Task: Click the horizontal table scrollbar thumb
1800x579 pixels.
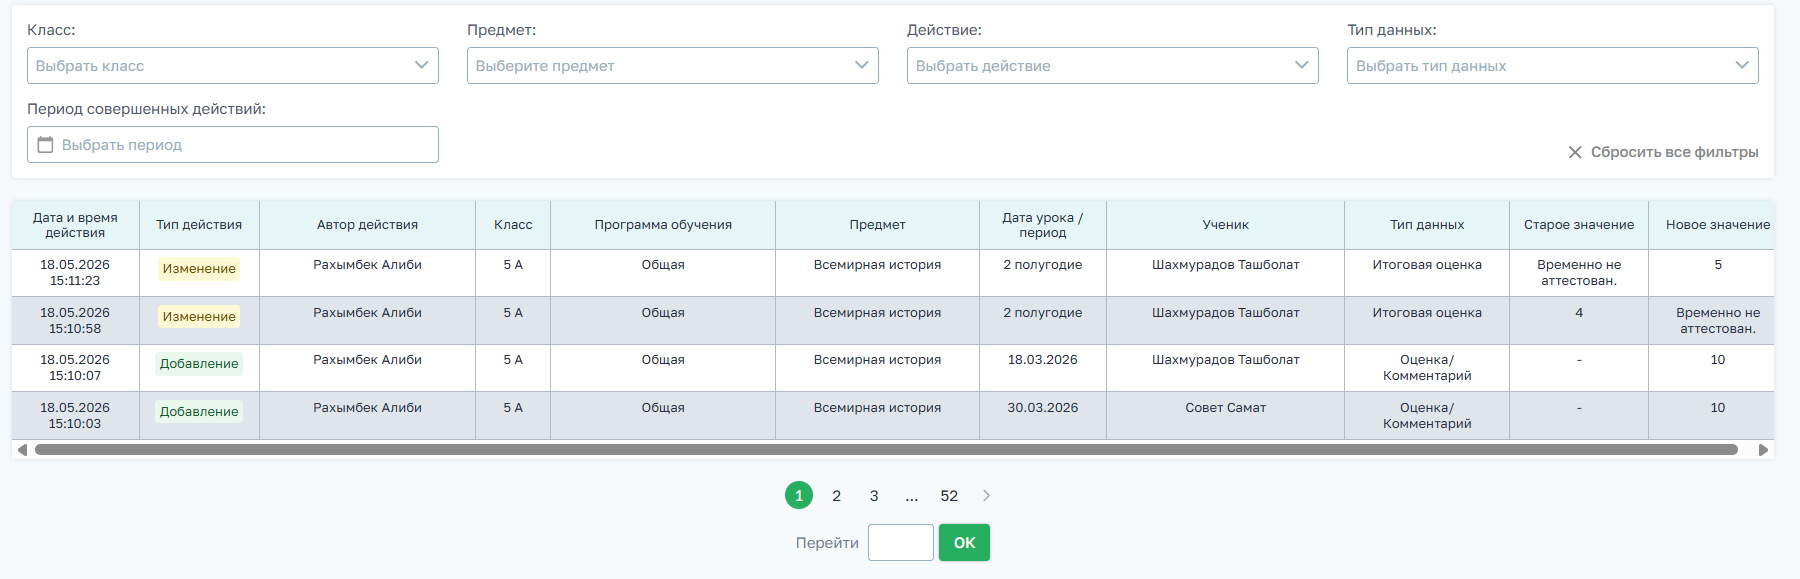Action: (886, 450)
